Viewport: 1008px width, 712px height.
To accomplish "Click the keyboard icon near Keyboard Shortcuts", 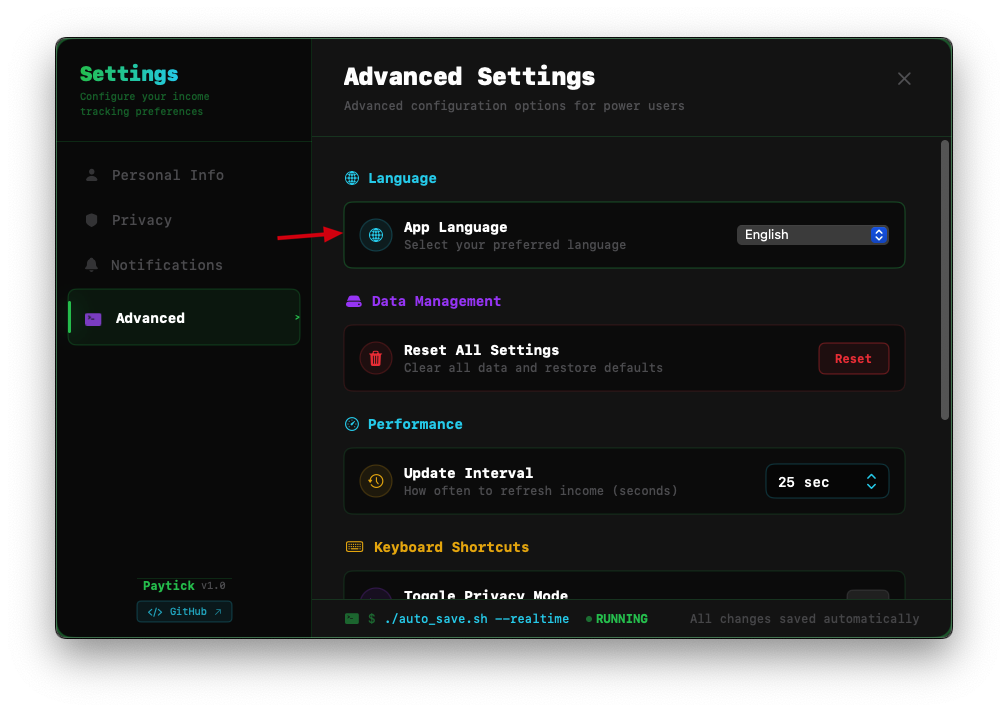I will point(353,547).
